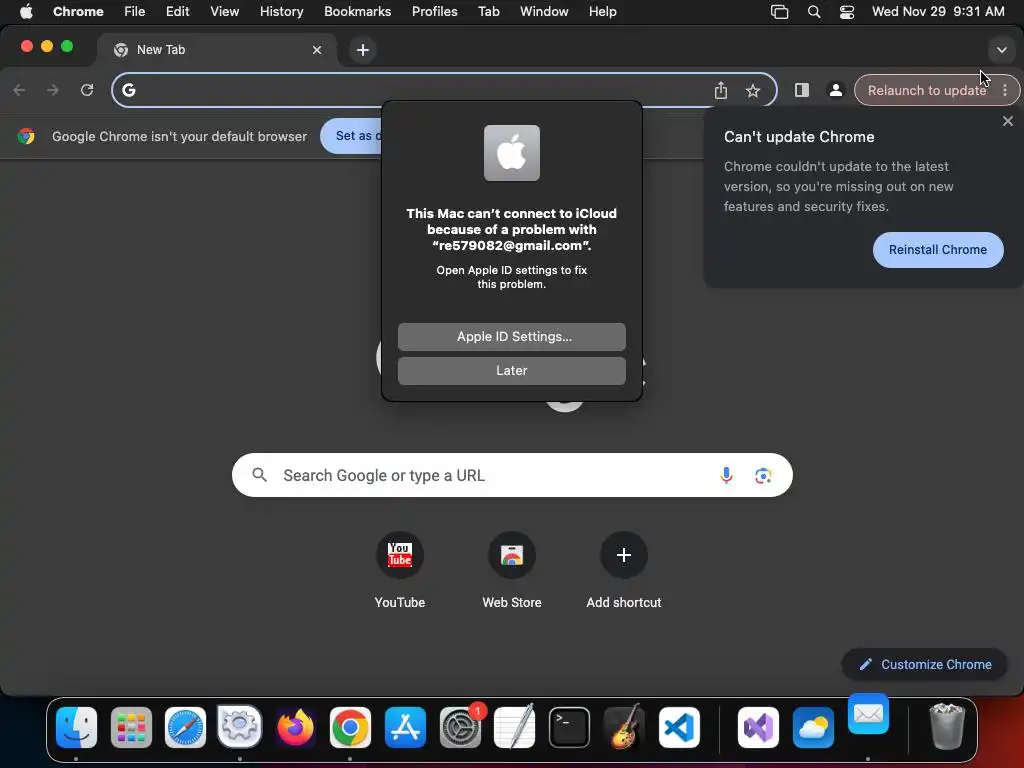Open Visual Studio Code from the Dock
1024x768 pixels.
pyautogui.click(x=679, y=727)
